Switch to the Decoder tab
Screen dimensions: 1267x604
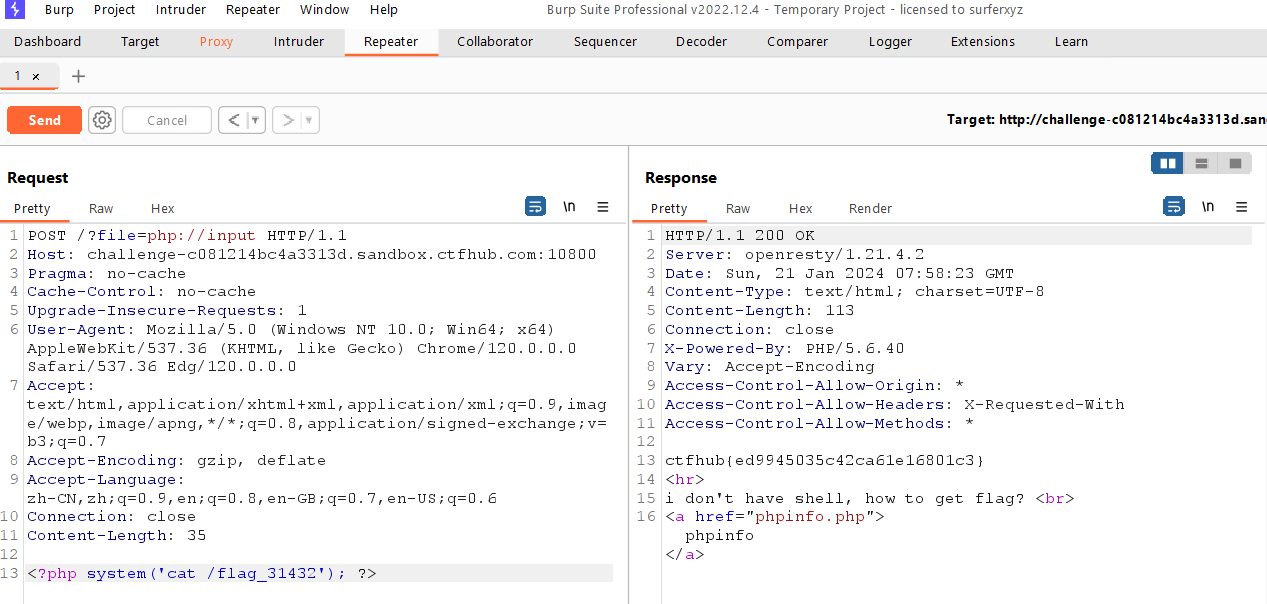(701, 41)
